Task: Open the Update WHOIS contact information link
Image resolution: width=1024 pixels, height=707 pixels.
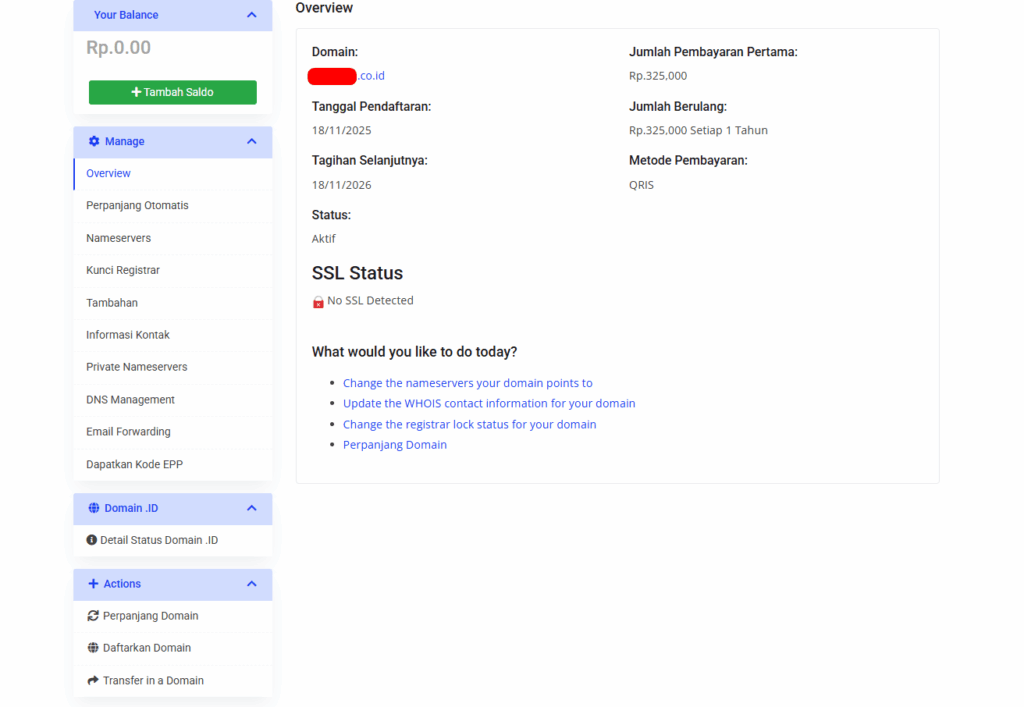Action: (x=489, y=404)
